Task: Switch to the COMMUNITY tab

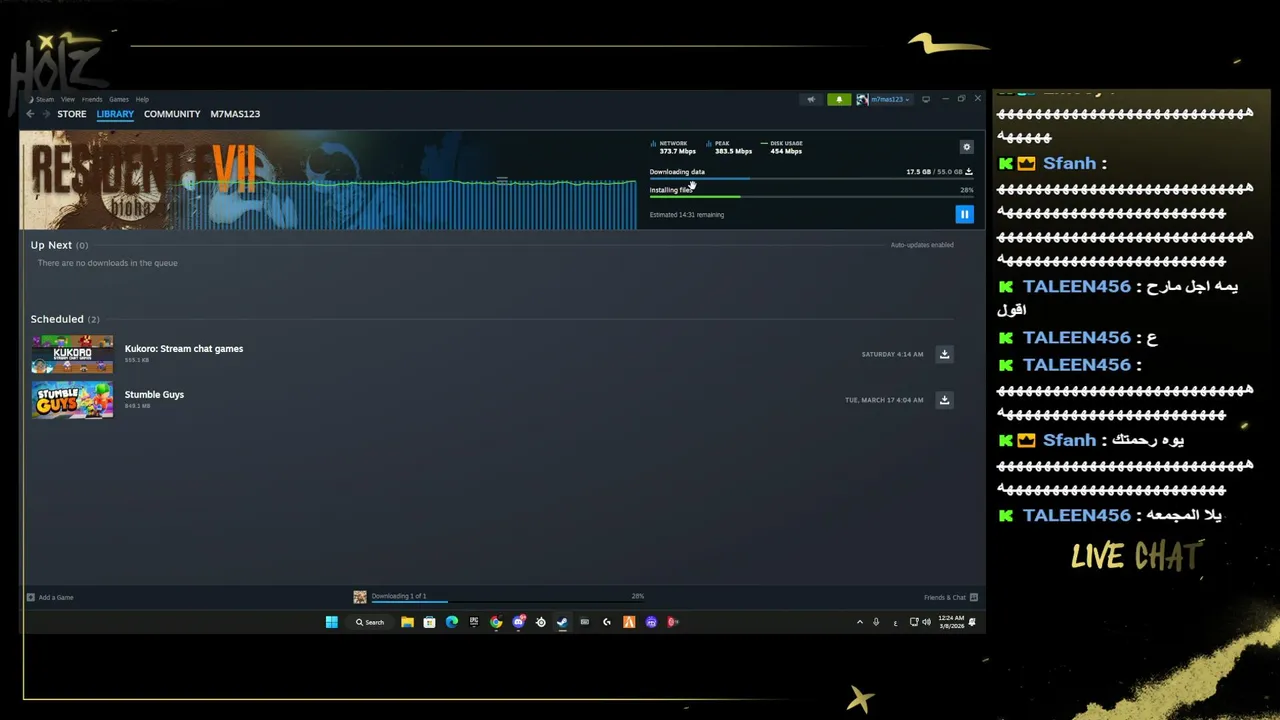Action: pos(172,114)
